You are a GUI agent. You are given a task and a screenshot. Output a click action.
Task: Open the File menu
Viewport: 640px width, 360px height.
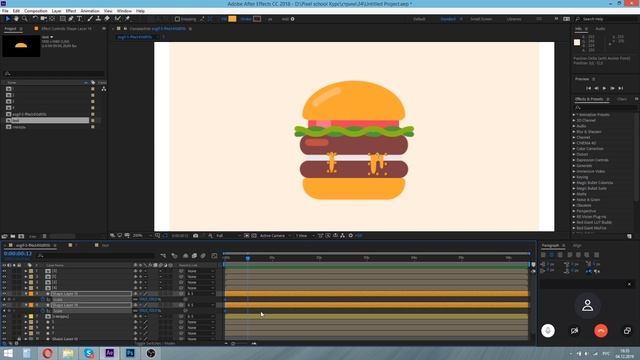click(5, 11)
